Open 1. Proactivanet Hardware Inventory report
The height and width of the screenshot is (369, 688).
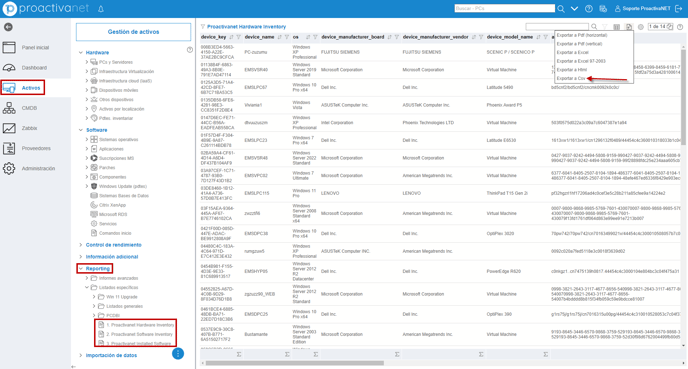pos(136,325)
